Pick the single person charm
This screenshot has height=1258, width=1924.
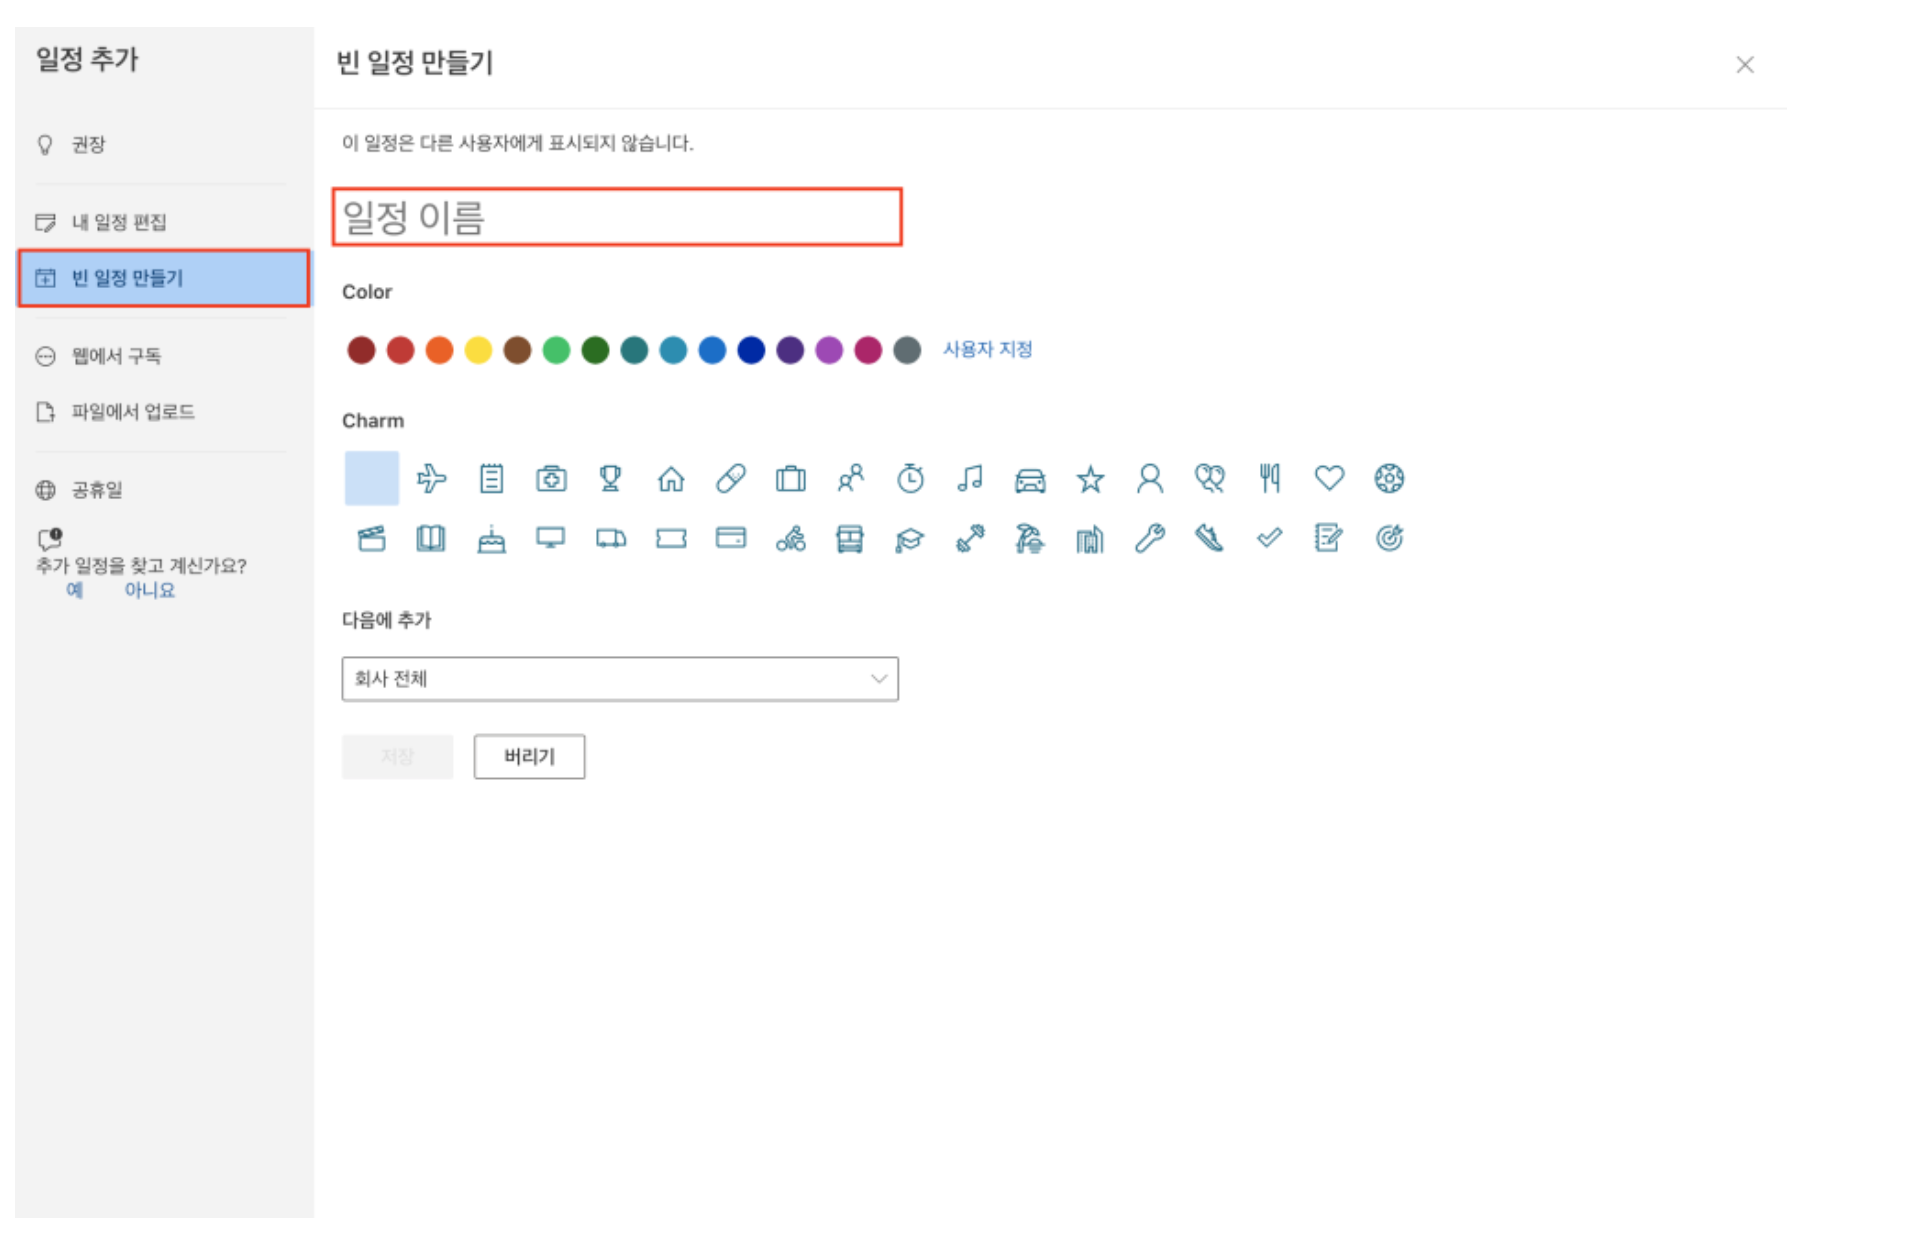coord(1150,479)
